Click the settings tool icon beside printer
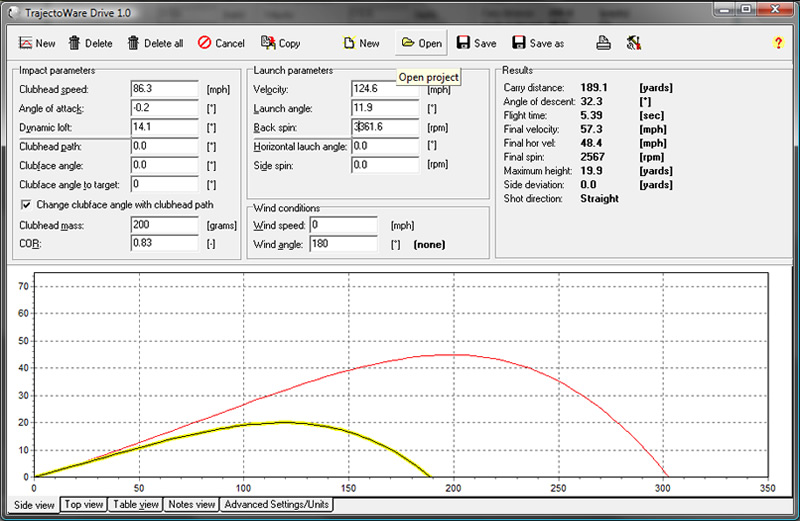The image size is (800, 521). [x=634, y=43]
